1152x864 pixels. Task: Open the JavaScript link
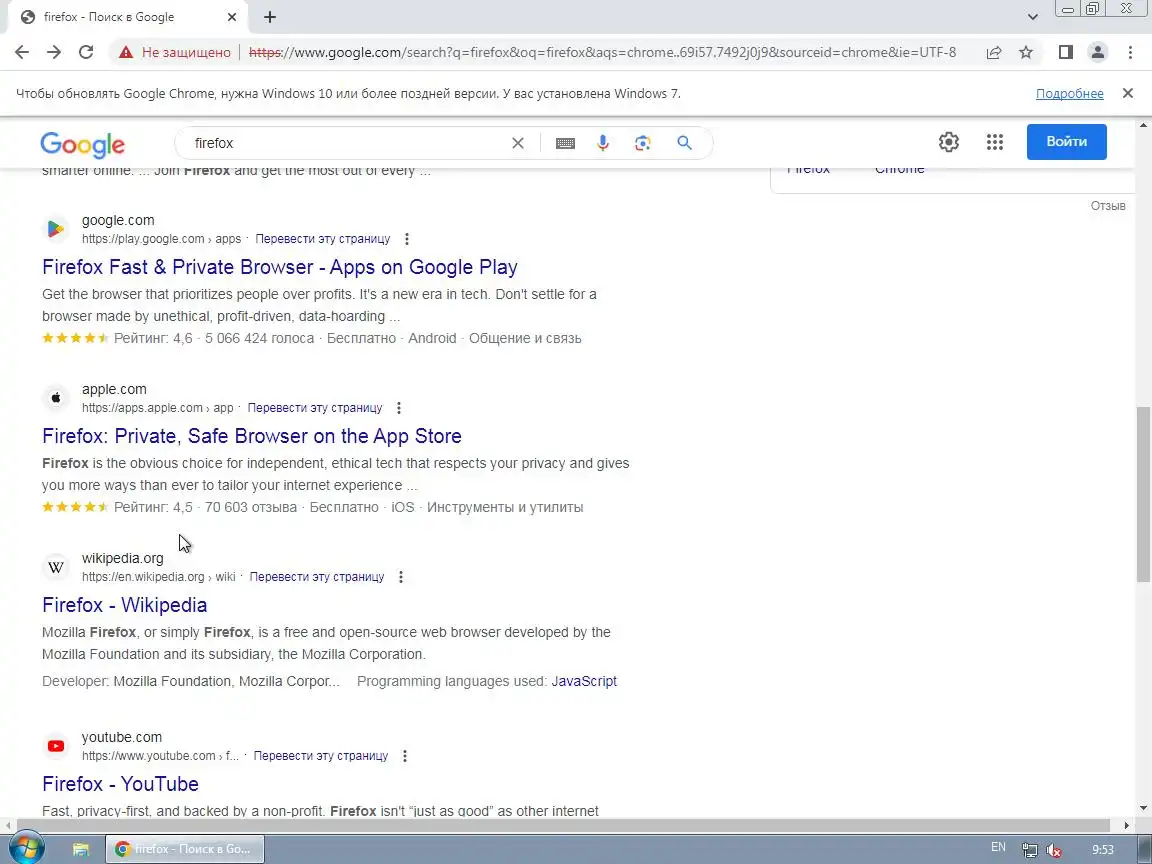(584, 681)
